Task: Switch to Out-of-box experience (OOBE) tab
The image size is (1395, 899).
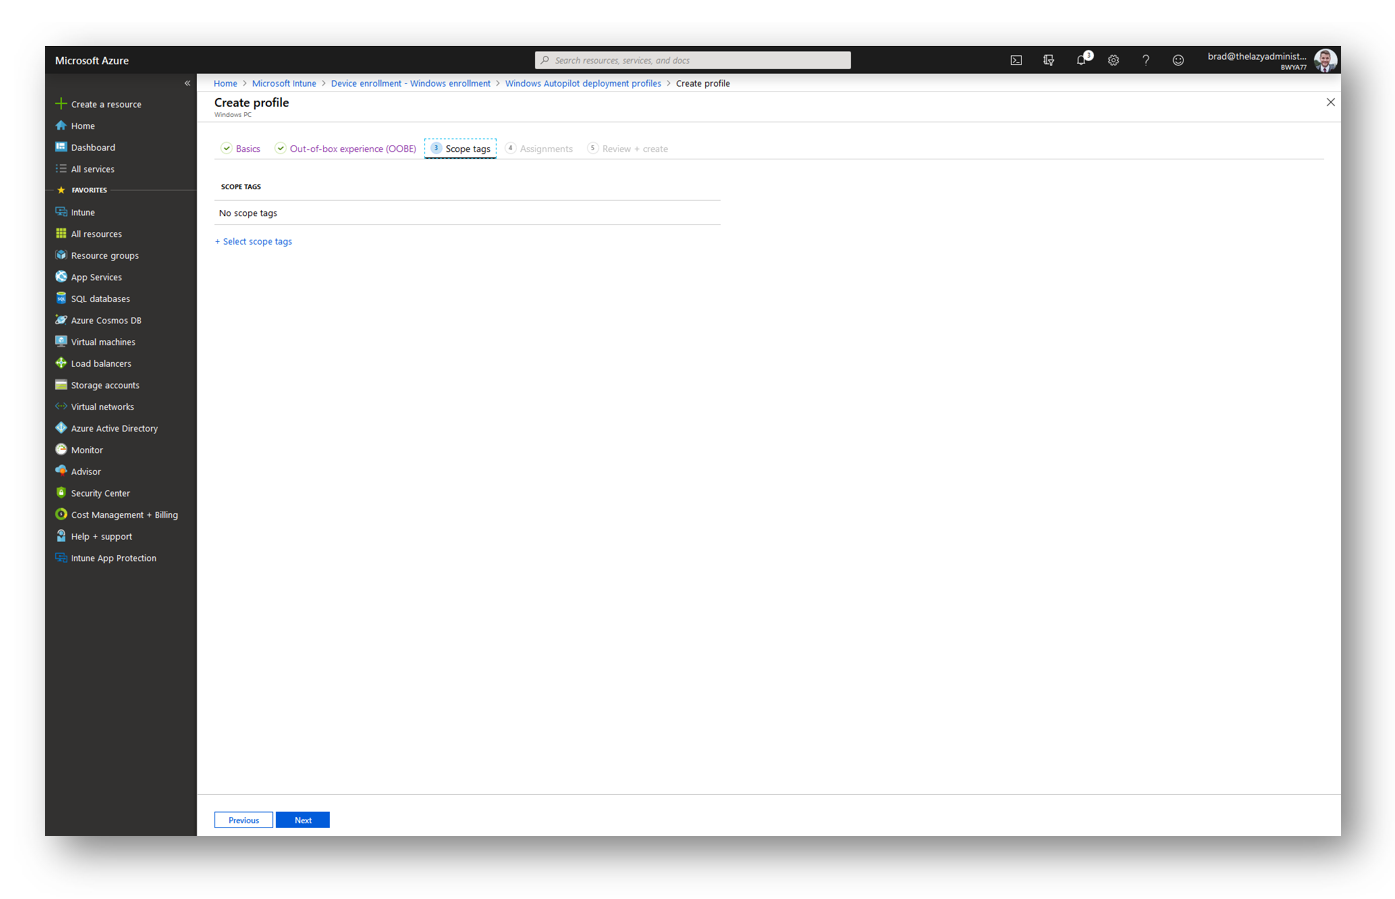Action: click(x=346, y=149)
